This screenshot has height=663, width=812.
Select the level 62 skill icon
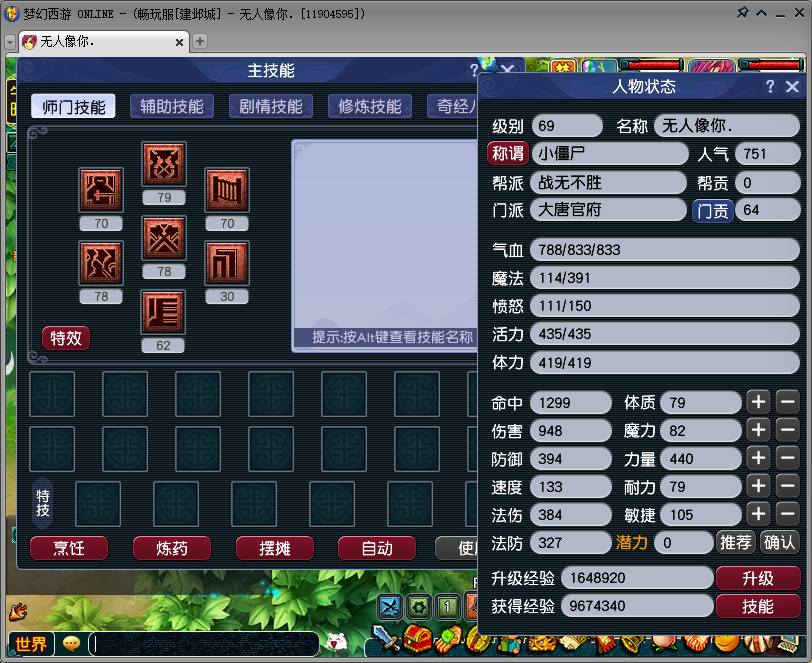163,314
